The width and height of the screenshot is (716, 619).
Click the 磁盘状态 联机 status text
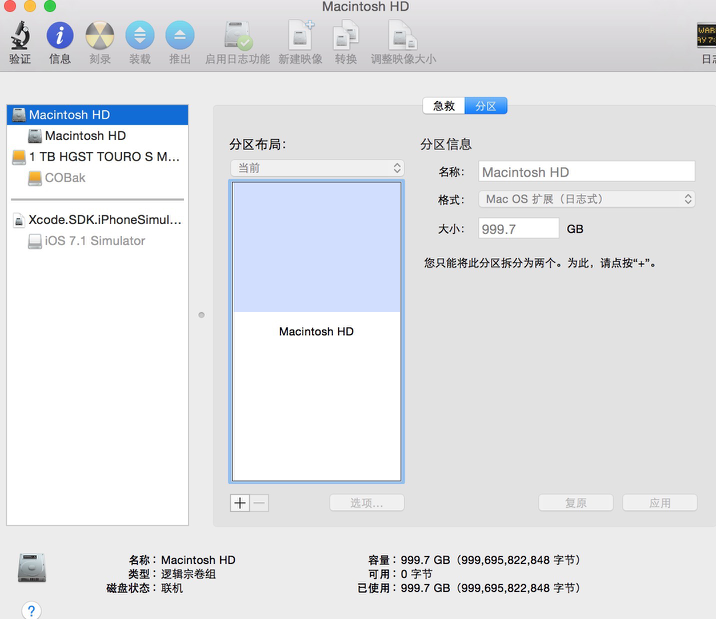tap(144, 588)
